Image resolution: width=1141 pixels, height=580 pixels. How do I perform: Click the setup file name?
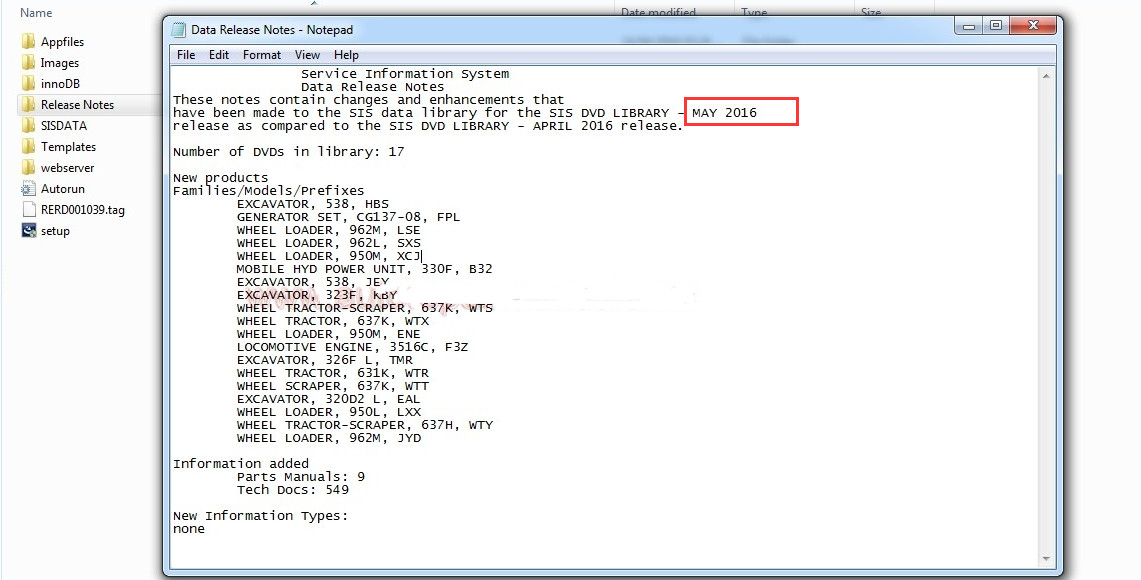[55, 231]
